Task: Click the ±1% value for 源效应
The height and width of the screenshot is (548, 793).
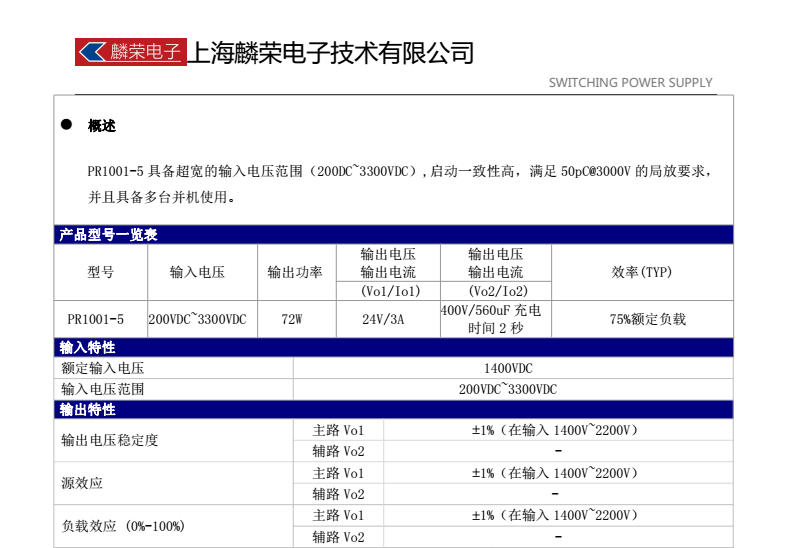Action: pos(555,473)
